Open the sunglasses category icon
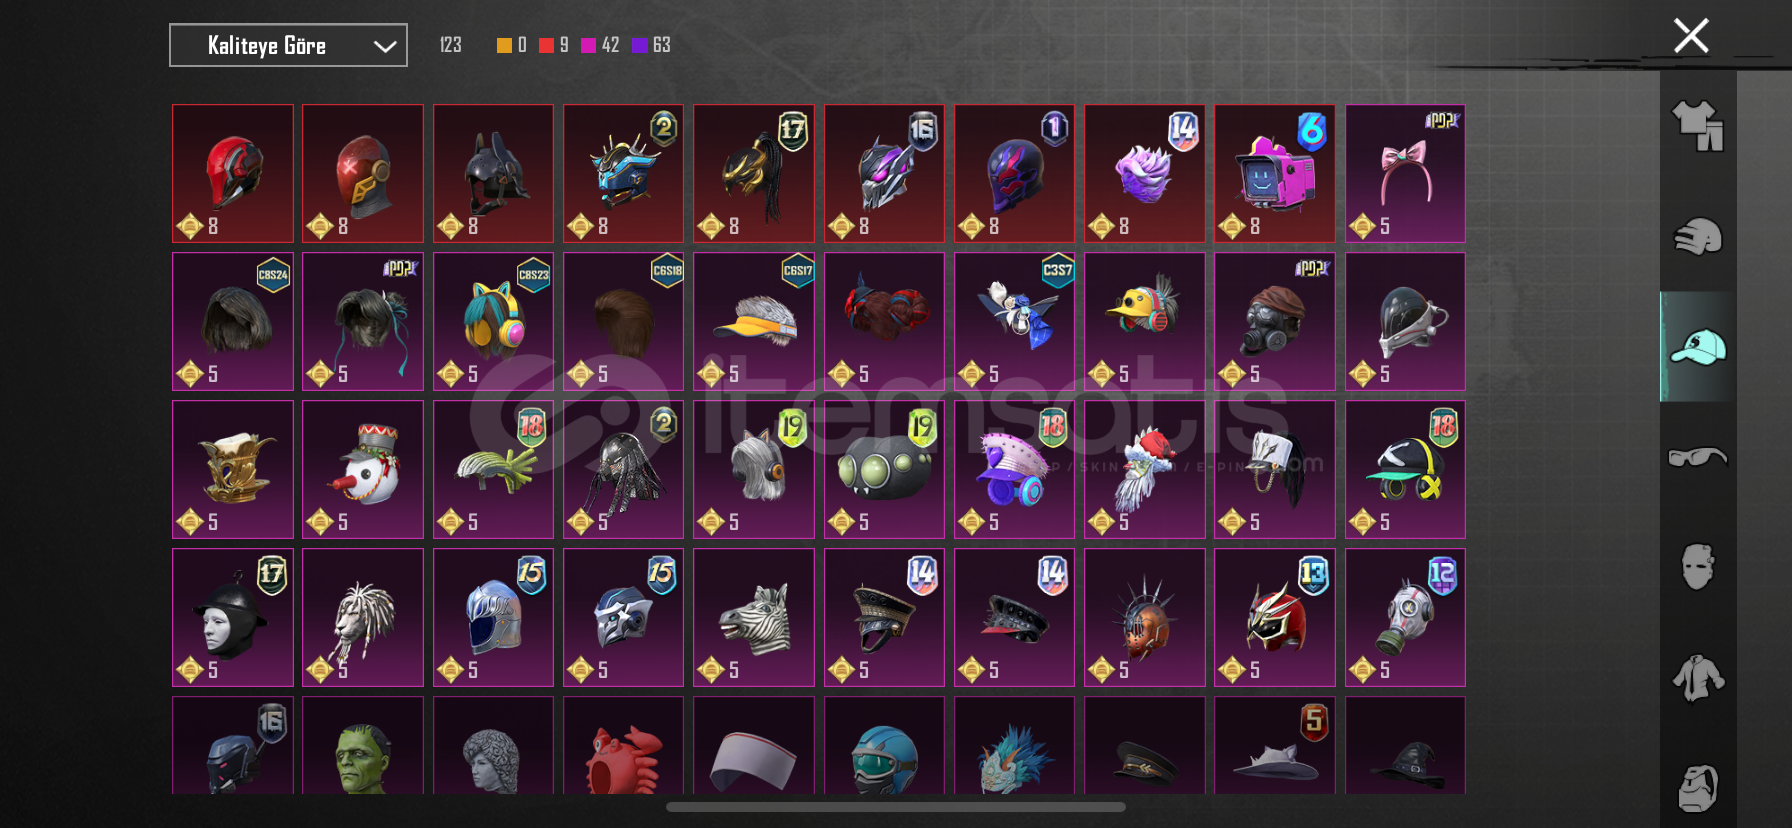1792x828 pixels. coord(1698,457)
